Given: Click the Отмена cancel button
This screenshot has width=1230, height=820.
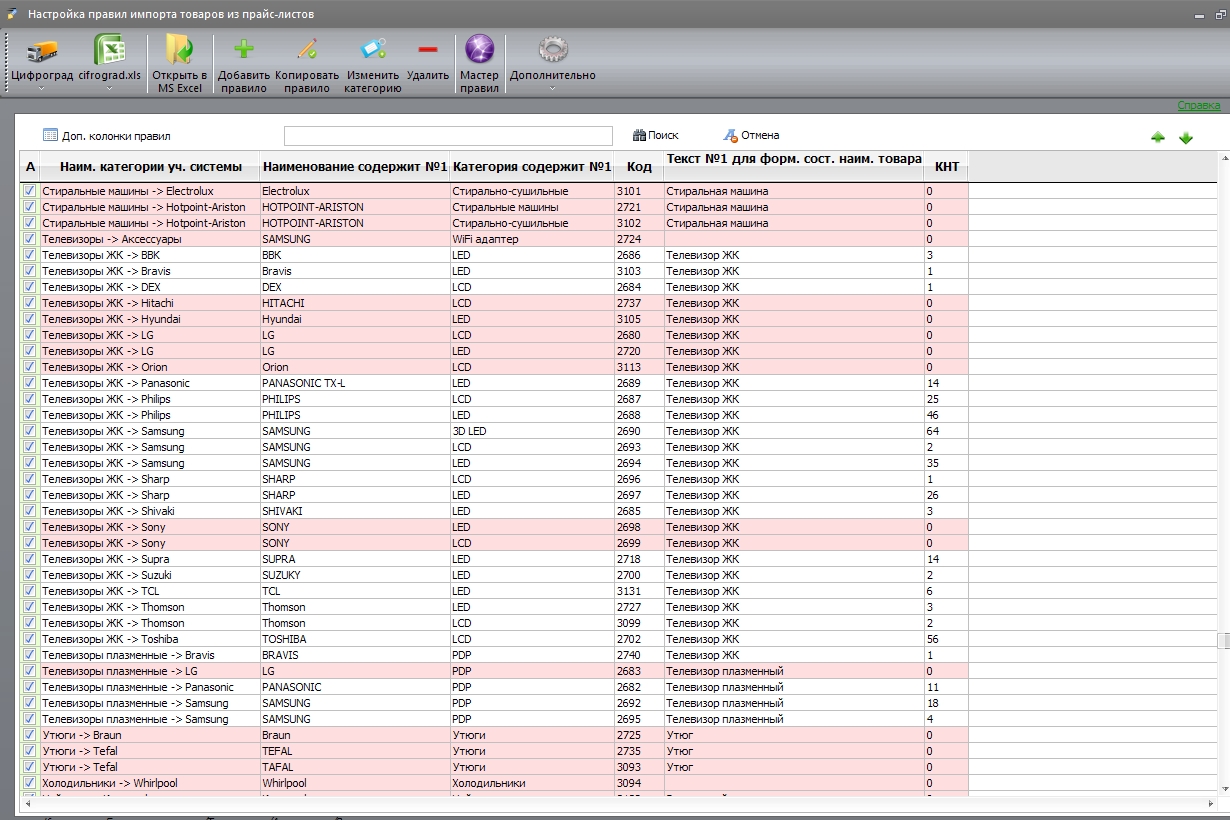Looking at the screenshot, I should click(751, 135).
